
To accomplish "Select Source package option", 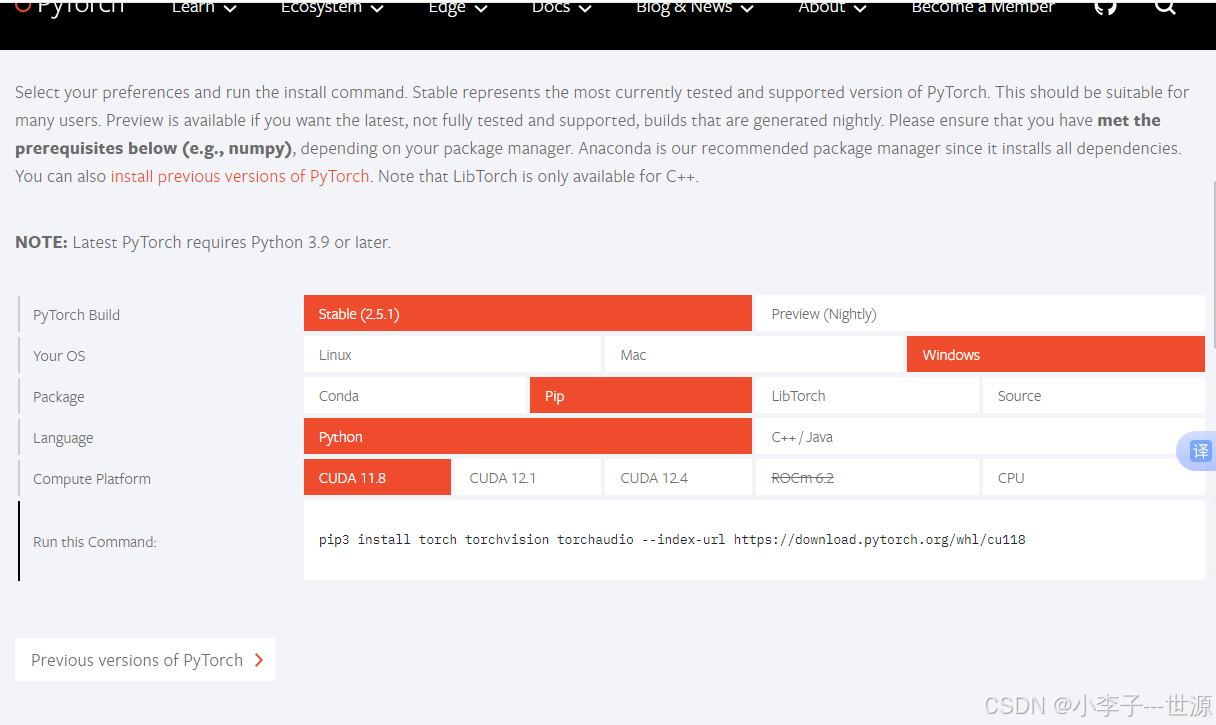I will (x=1094, y=395).
